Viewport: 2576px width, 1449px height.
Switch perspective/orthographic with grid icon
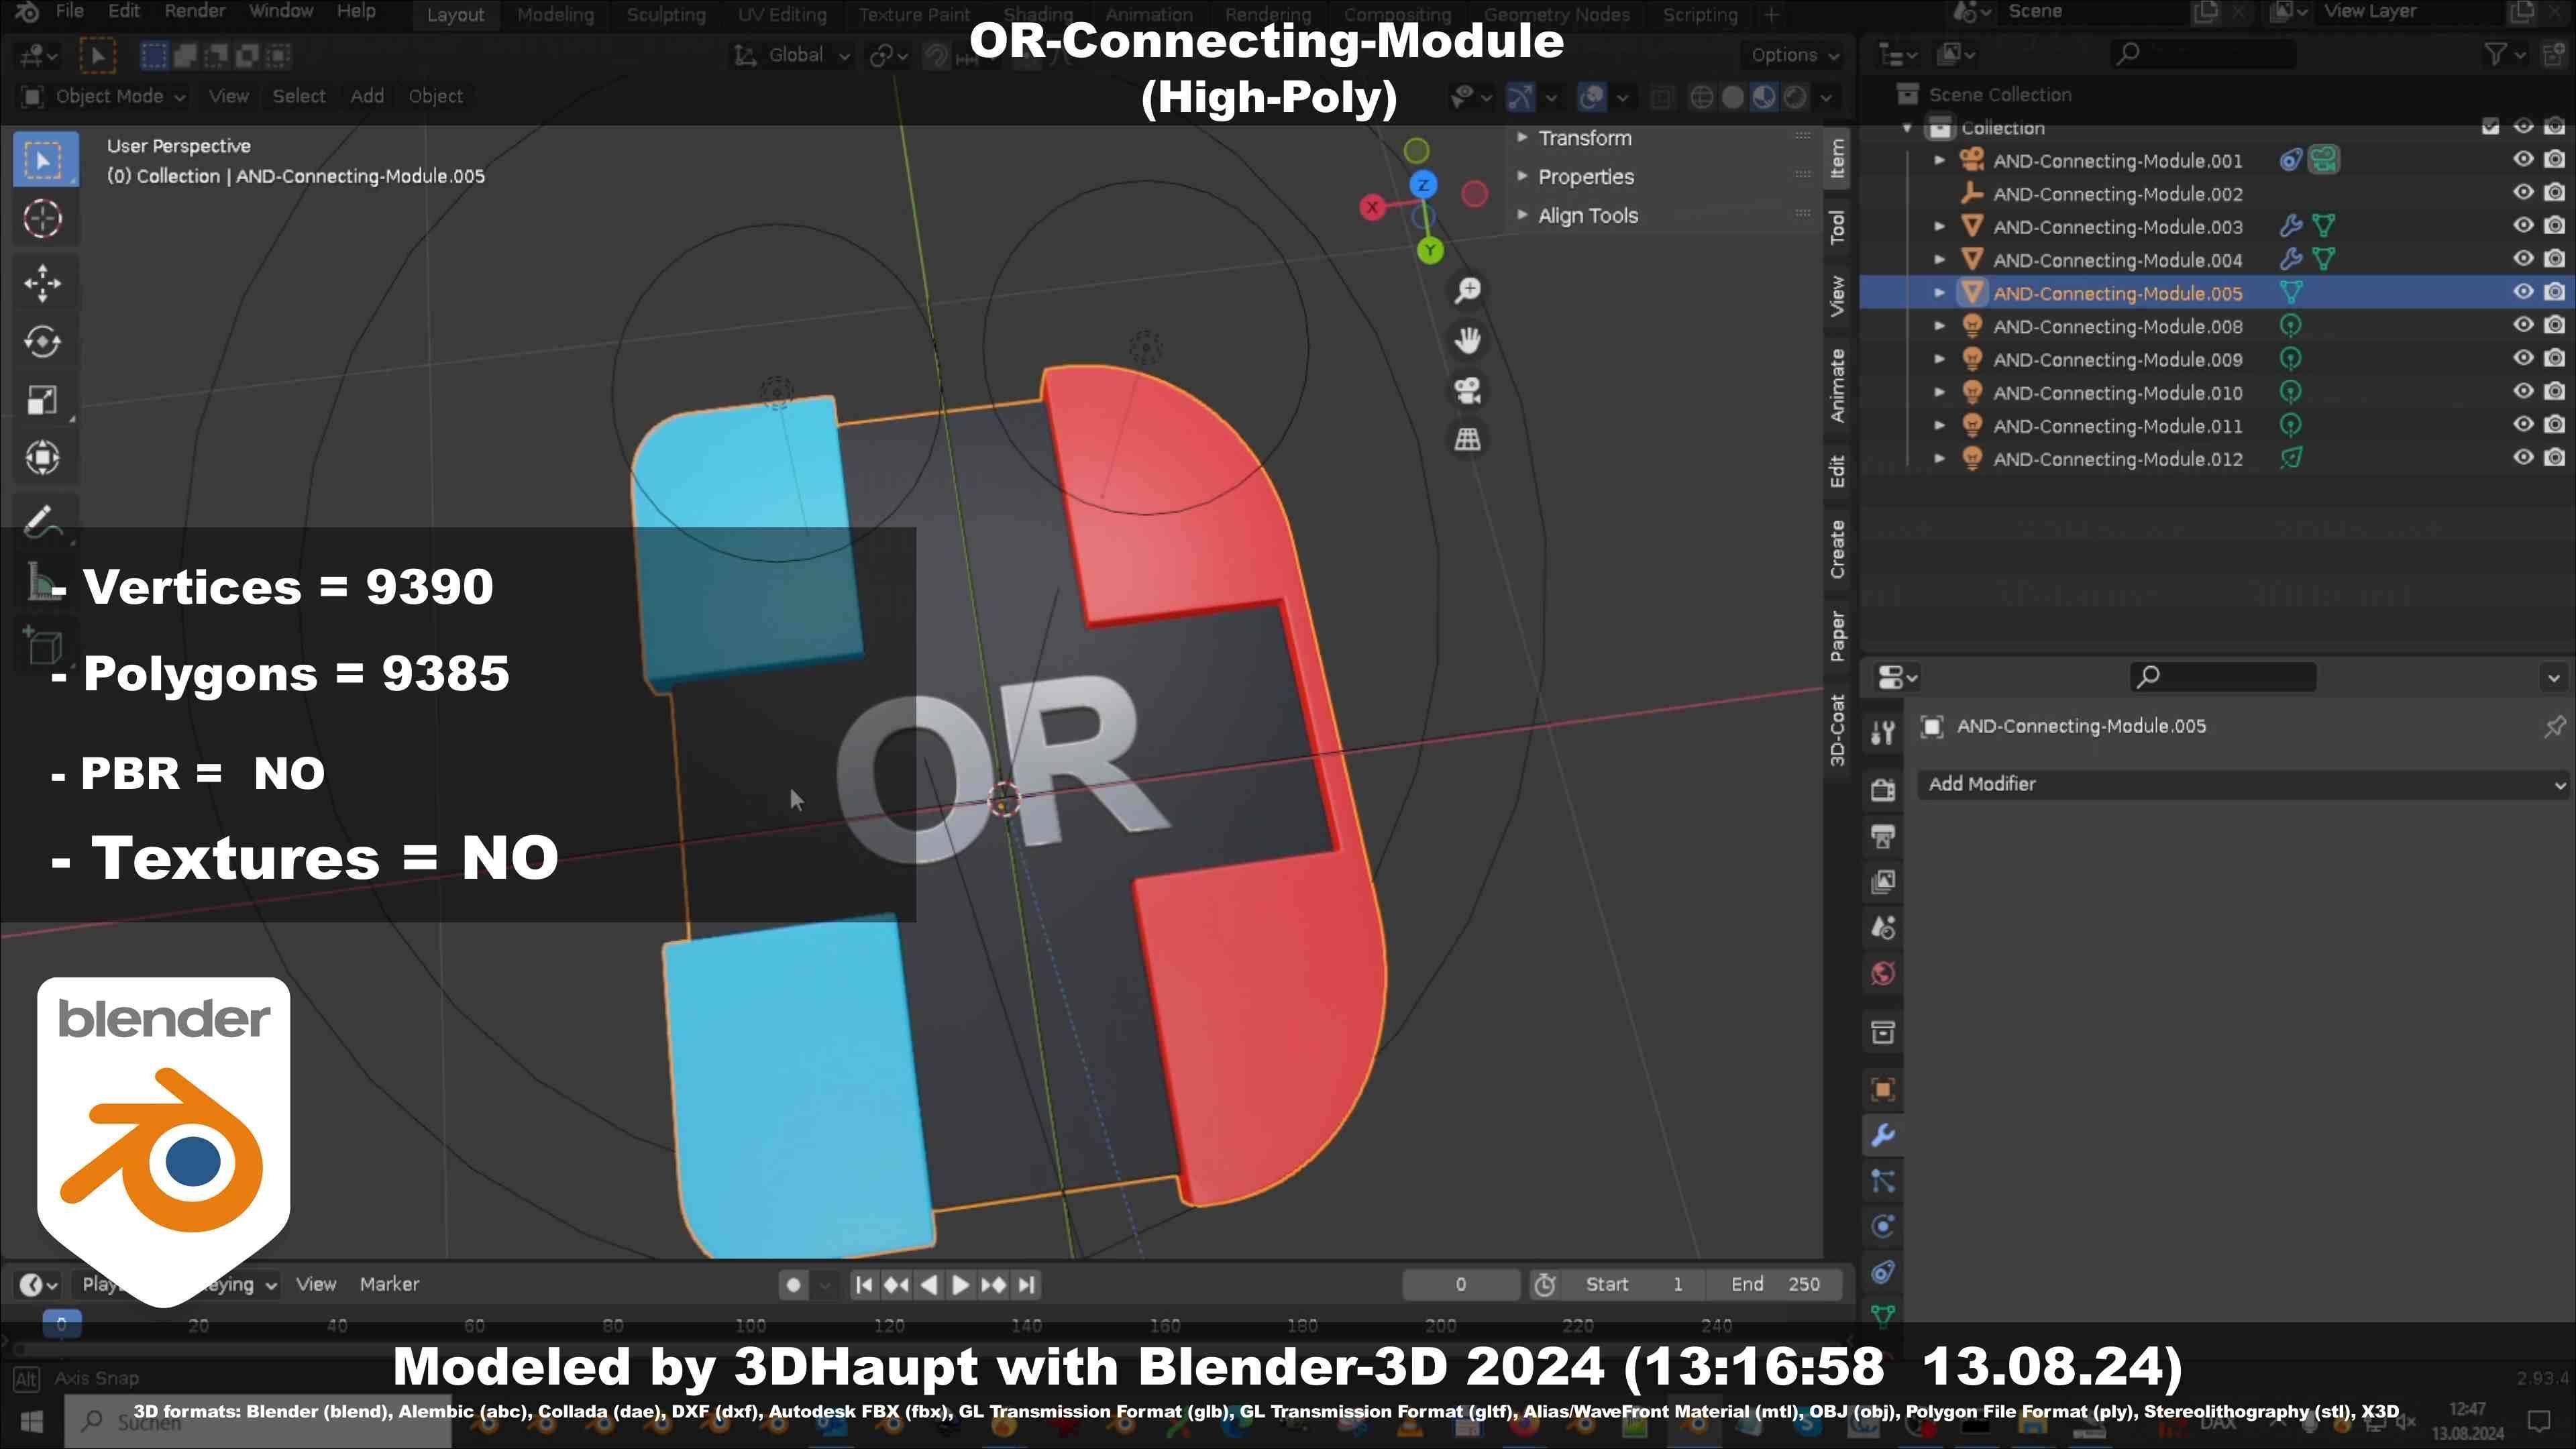coord(1468,439)
